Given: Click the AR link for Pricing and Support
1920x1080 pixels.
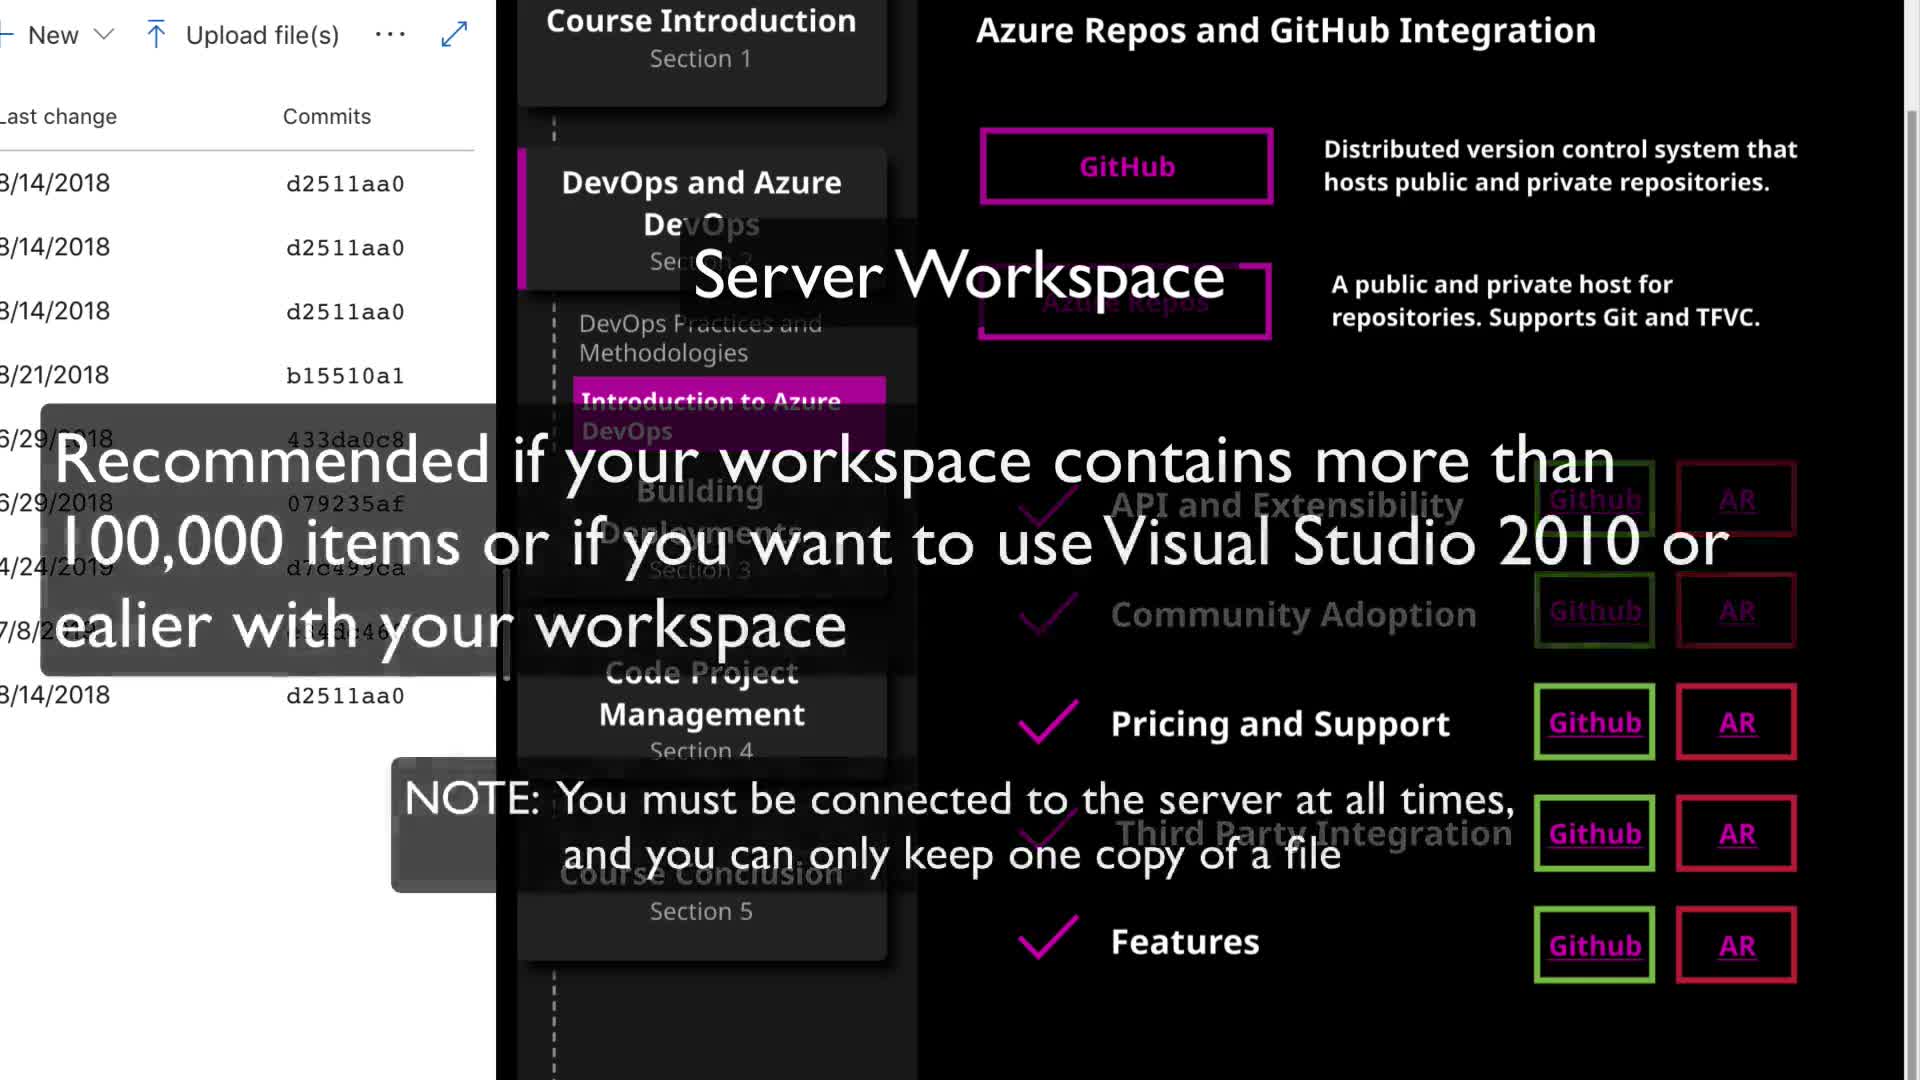Looking at the screenshot, I should click(1736, 722).
